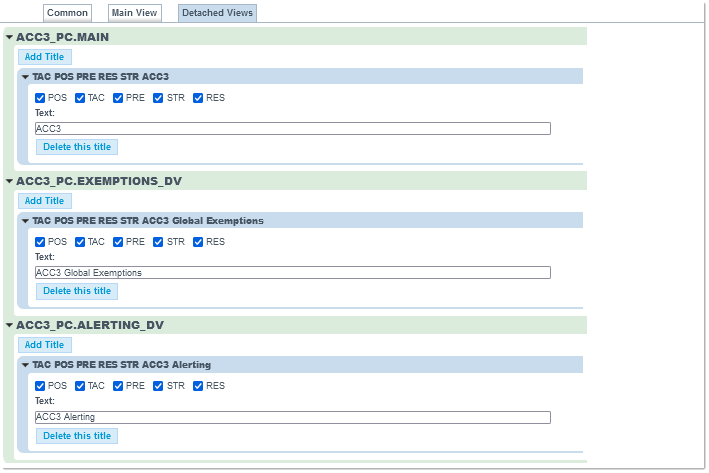709x473 pixels.
Task: Uncheck TAC for ACC3 Global Exemptions title
Action: click(80, 242)
